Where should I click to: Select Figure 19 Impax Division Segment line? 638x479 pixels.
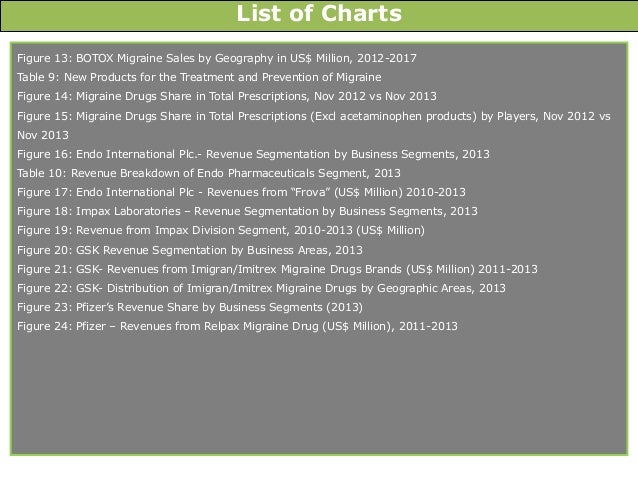(221, 230)
